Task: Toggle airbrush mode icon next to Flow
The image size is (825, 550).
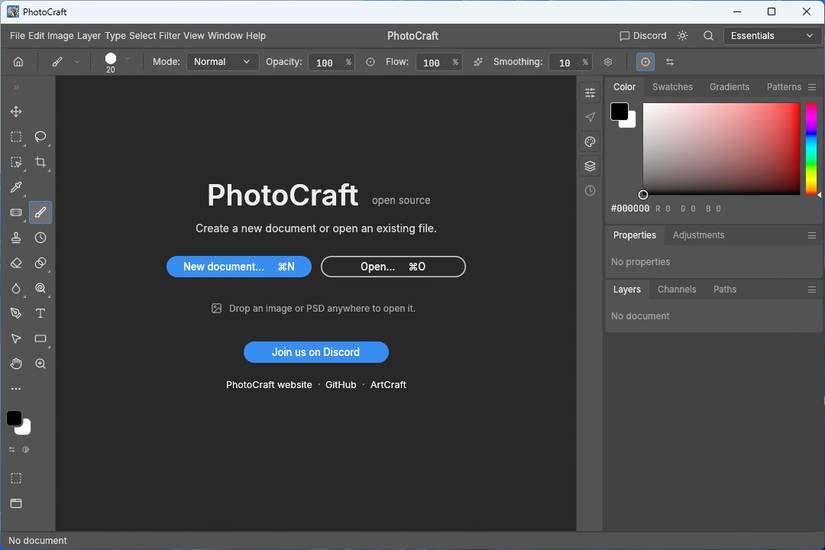Action: coord(478,62)
